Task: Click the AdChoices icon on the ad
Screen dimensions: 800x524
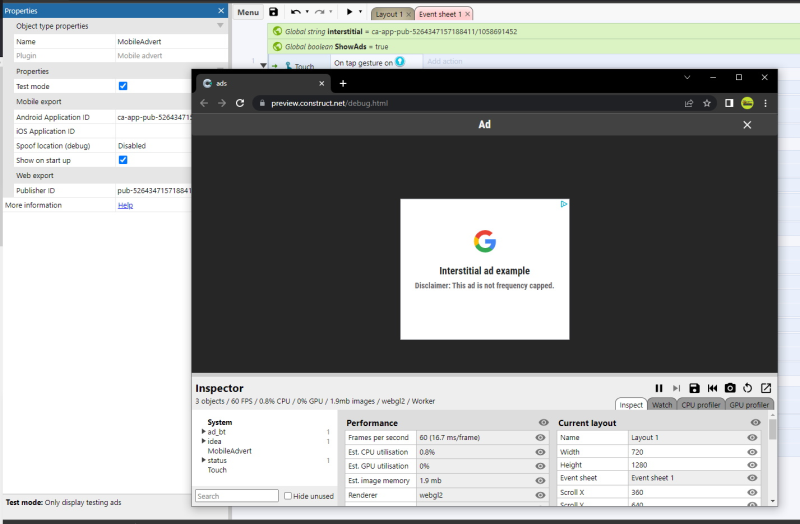Action: 564,204
